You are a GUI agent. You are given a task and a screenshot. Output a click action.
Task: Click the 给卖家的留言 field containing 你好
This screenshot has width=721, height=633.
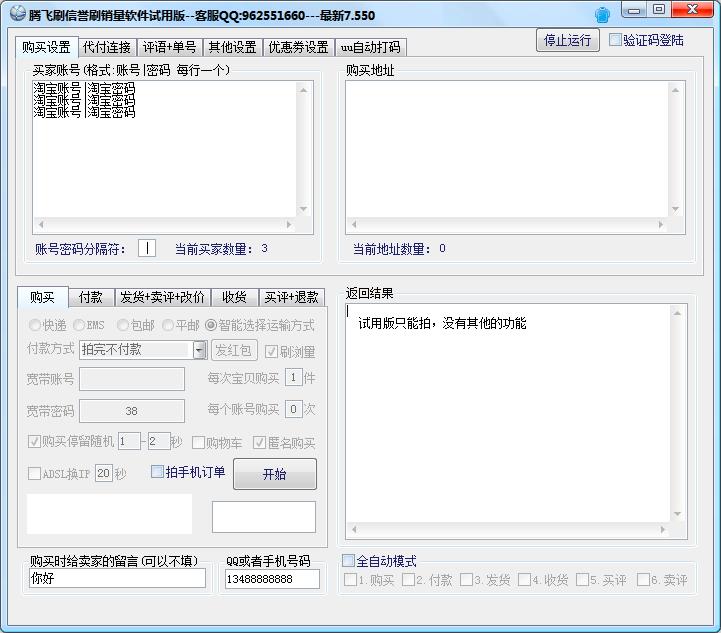coord(117,578)
